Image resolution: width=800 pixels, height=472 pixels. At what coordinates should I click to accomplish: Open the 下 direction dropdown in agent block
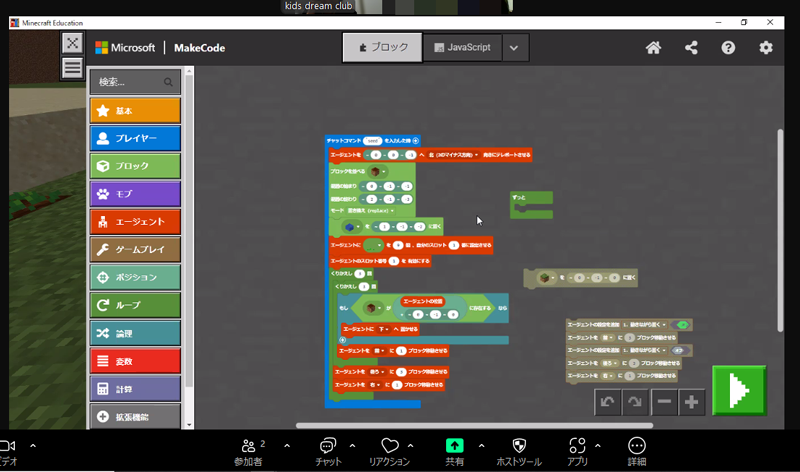tap(383, 330)
